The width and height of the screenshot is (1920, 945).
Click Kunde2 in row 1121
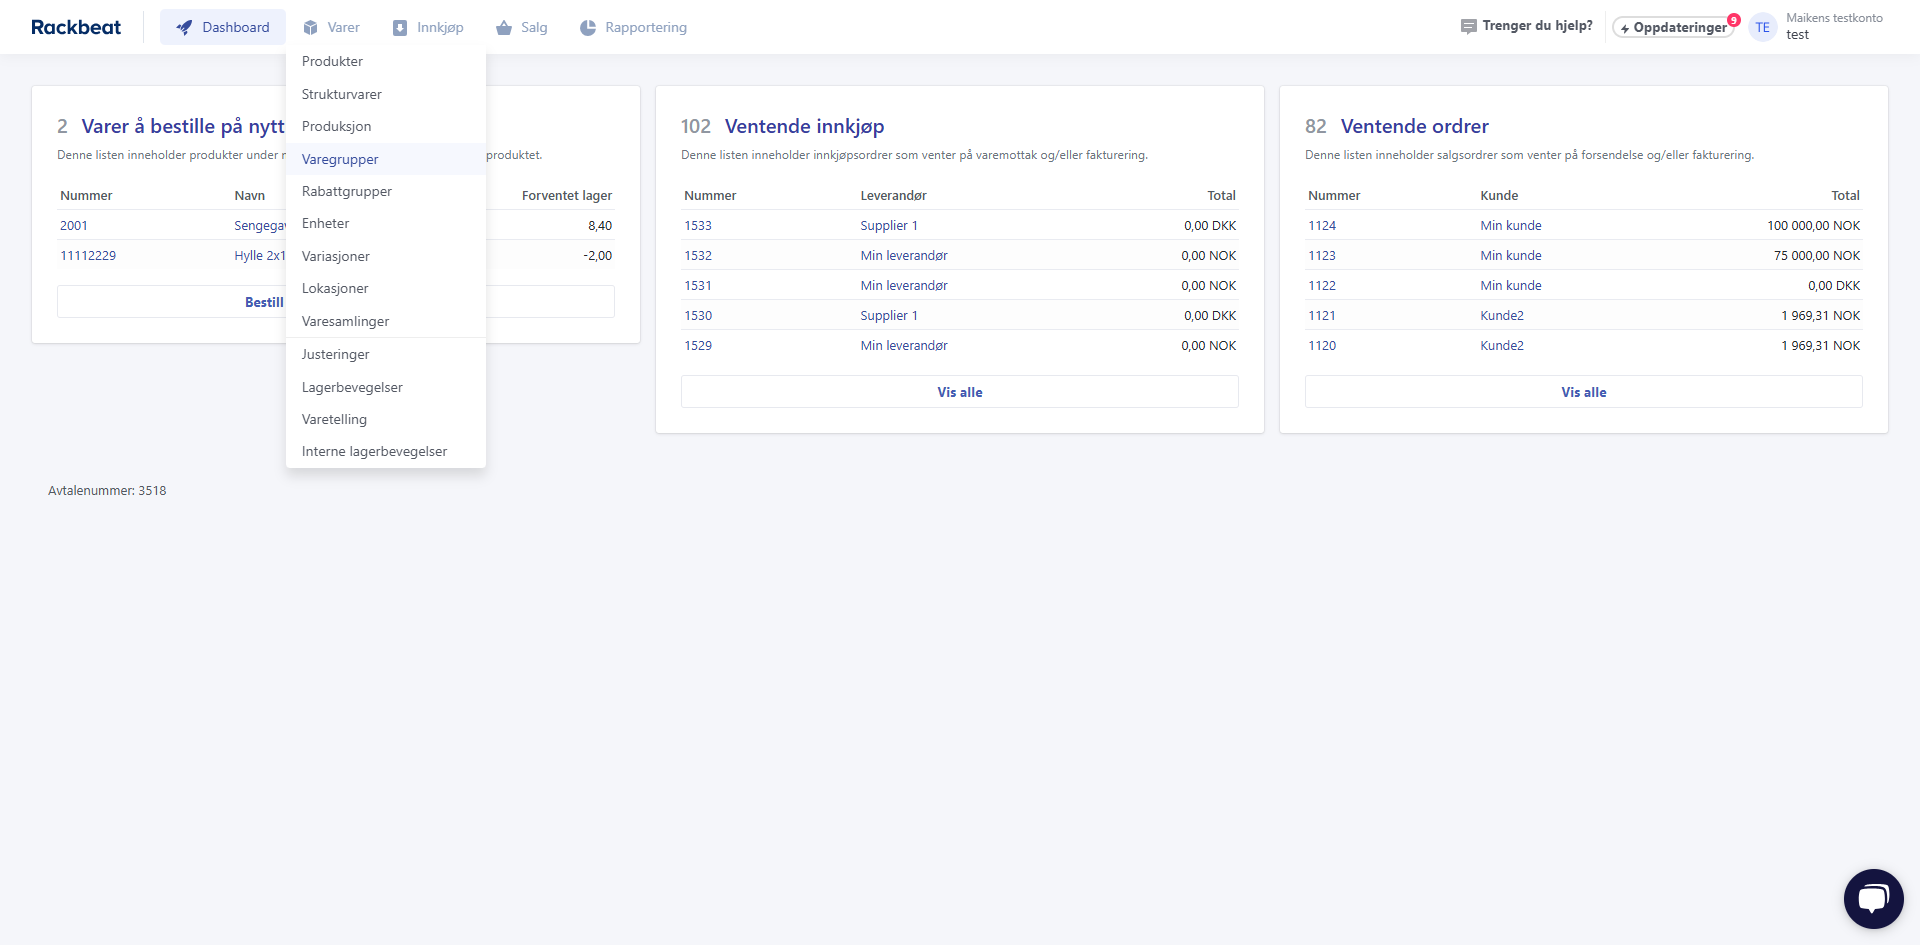pyautogui.click(x=1502, y=316)
